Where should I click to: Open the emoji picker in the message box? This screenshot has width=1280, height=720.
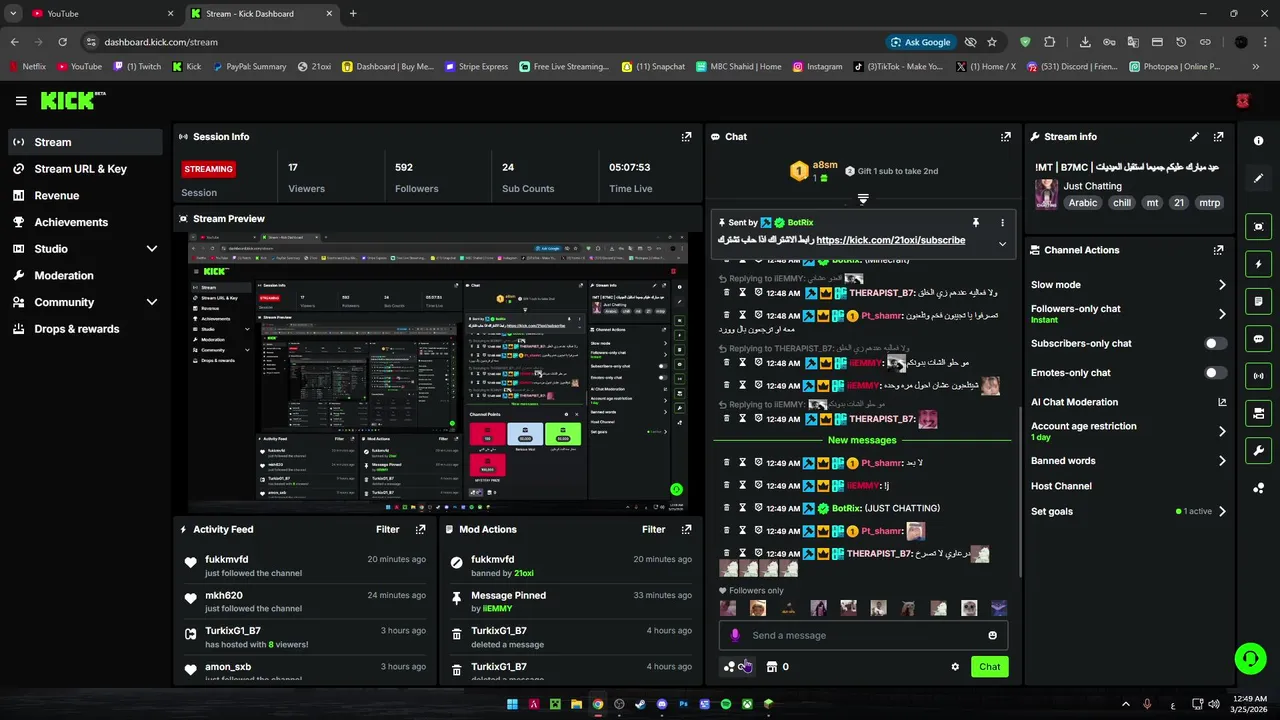[x=992, y=635]
